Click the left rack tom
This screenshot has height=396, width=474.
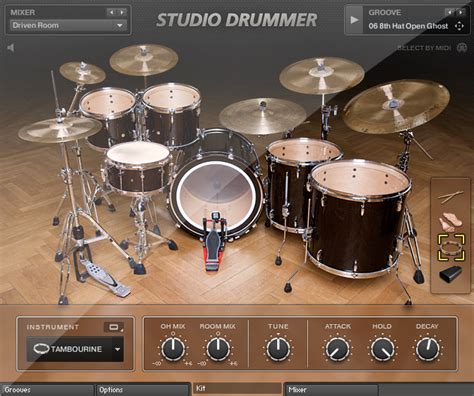pyautogui.click(x=107, y=117)
